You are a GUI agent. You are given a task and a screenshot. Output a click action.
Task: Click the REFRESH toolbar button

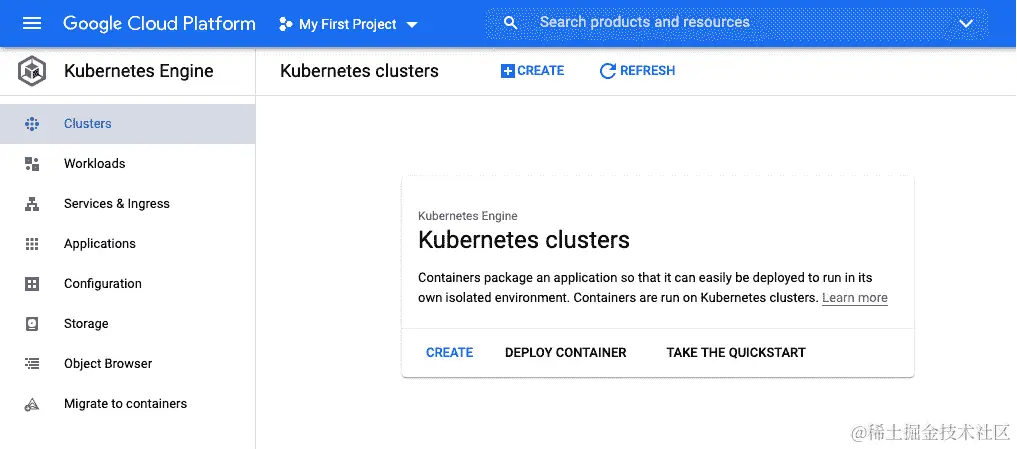click(638, 71)
